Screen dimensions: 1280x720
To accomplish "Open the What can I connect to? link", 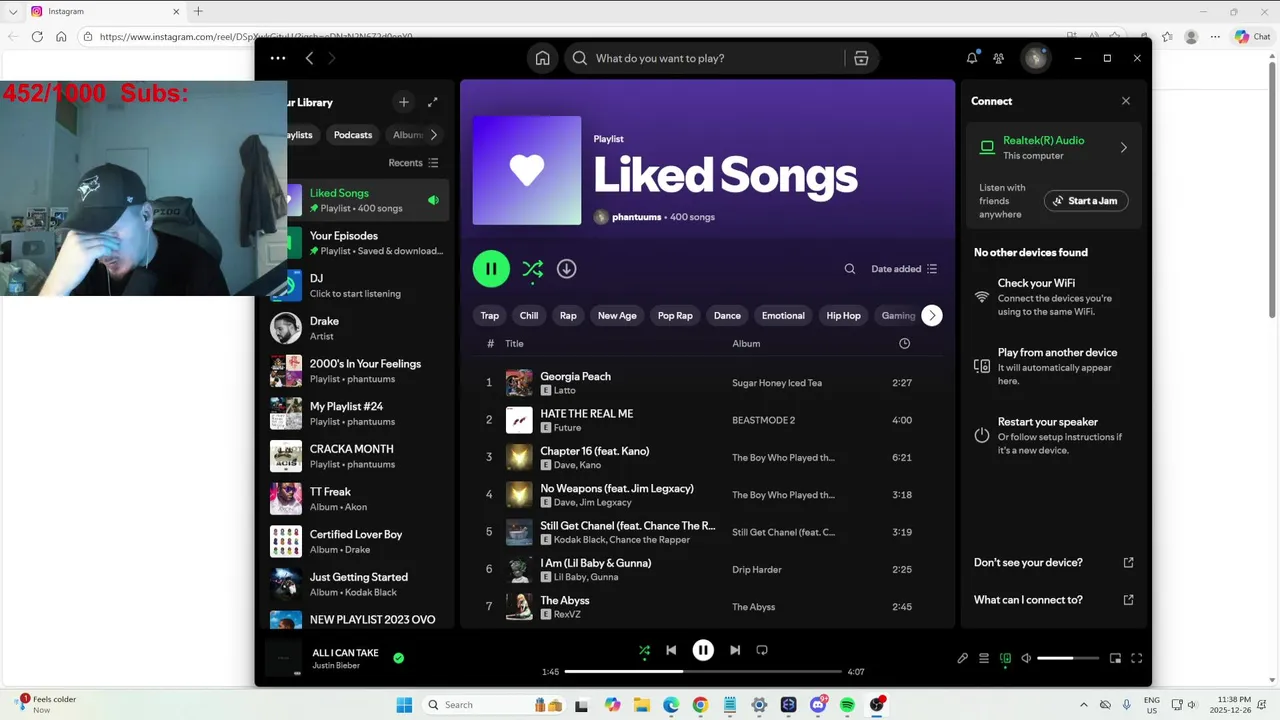I will (1053, 600).
